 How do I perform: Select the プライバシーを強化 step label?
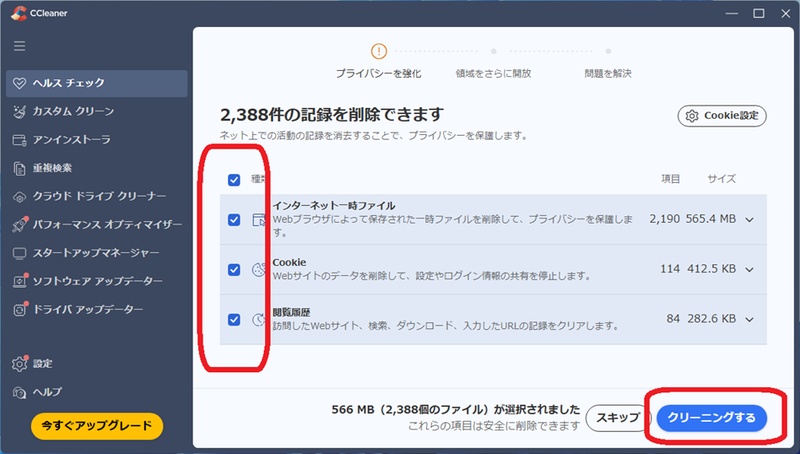click(379, 74)
